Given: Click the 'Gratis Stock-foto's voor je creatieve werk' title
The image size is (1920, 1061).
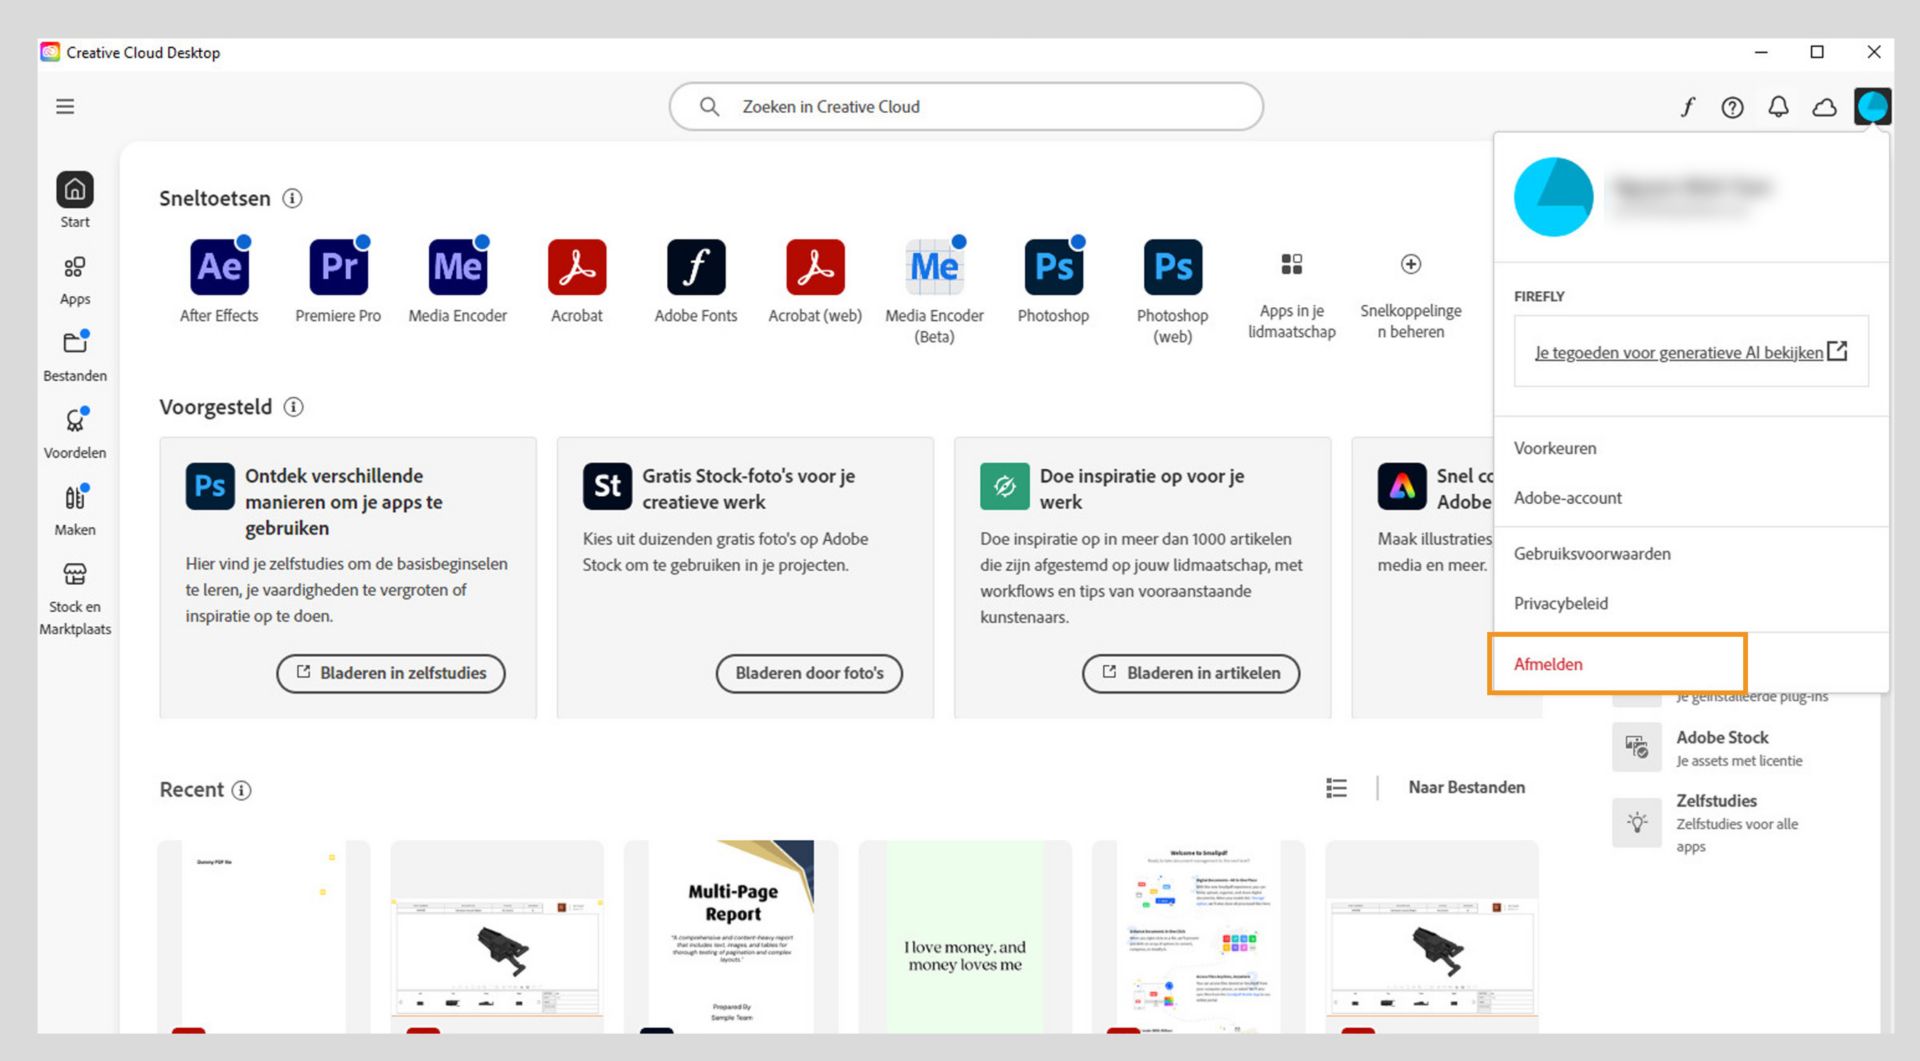Looking at the screenshot, I should 748,489.
